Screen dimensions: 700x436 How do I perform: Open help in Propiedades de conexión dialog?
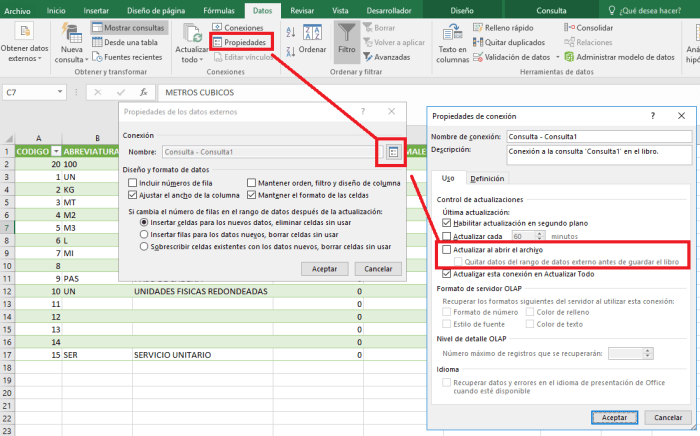[653, 116]
